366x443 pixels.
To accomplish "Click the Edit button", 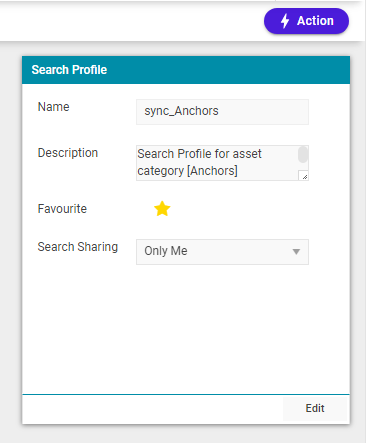I will 315,408.
